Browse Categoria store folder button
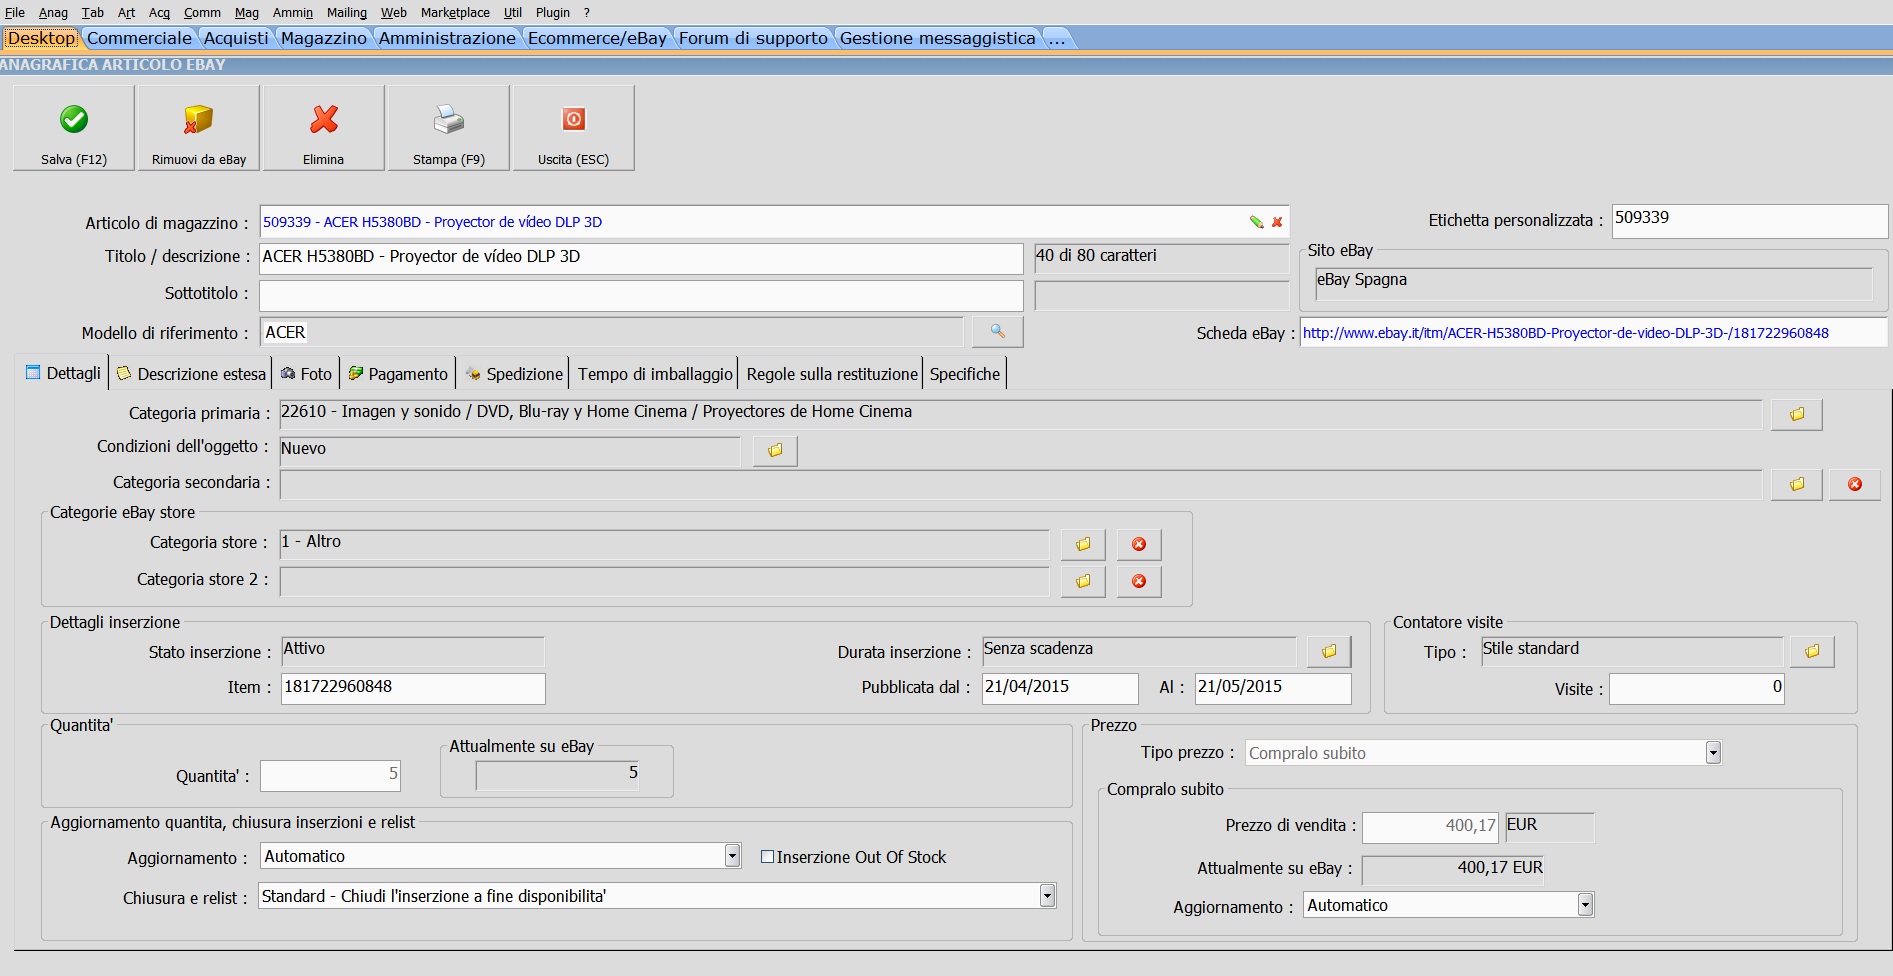Viewport: 1893px width, 976px height. [x=1083, y=544]
